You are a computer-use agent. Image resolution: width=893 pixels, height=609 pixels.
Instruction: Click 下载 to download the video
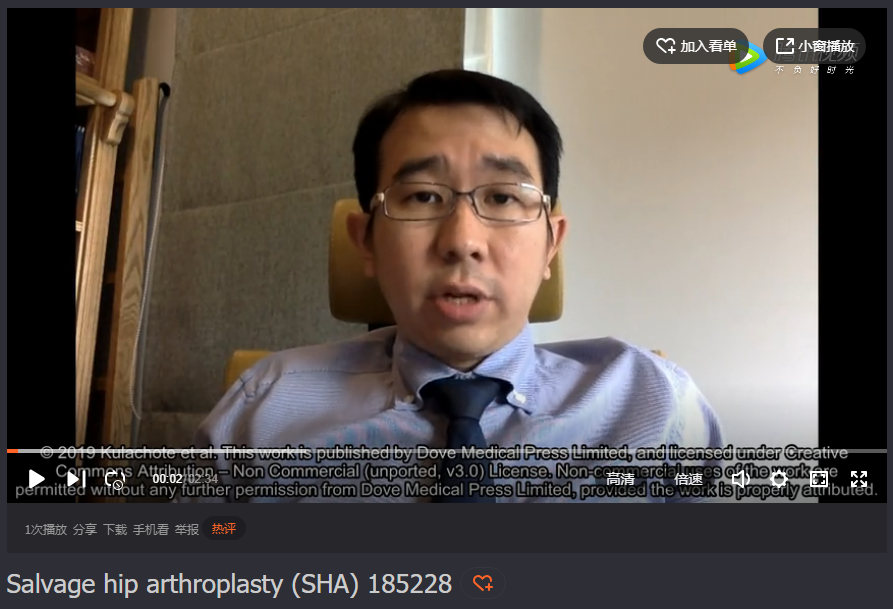coord(115,529)
